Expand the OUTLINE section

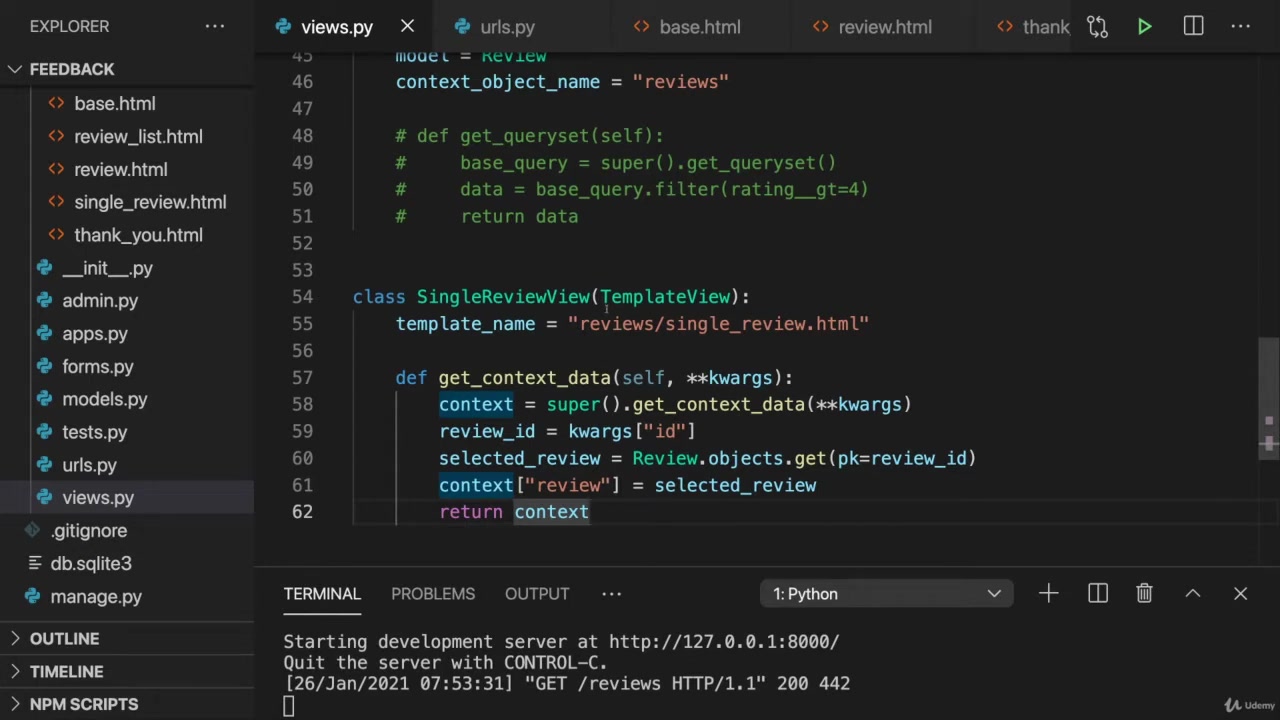click(64, 639)
